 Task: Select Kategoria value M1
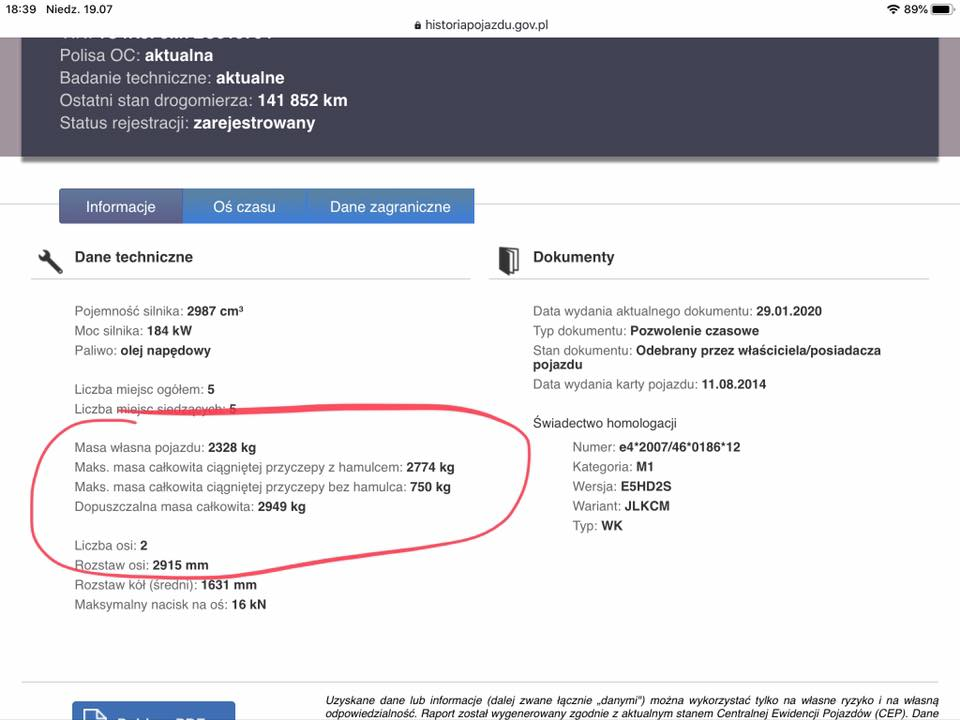[x=645, y=467]
